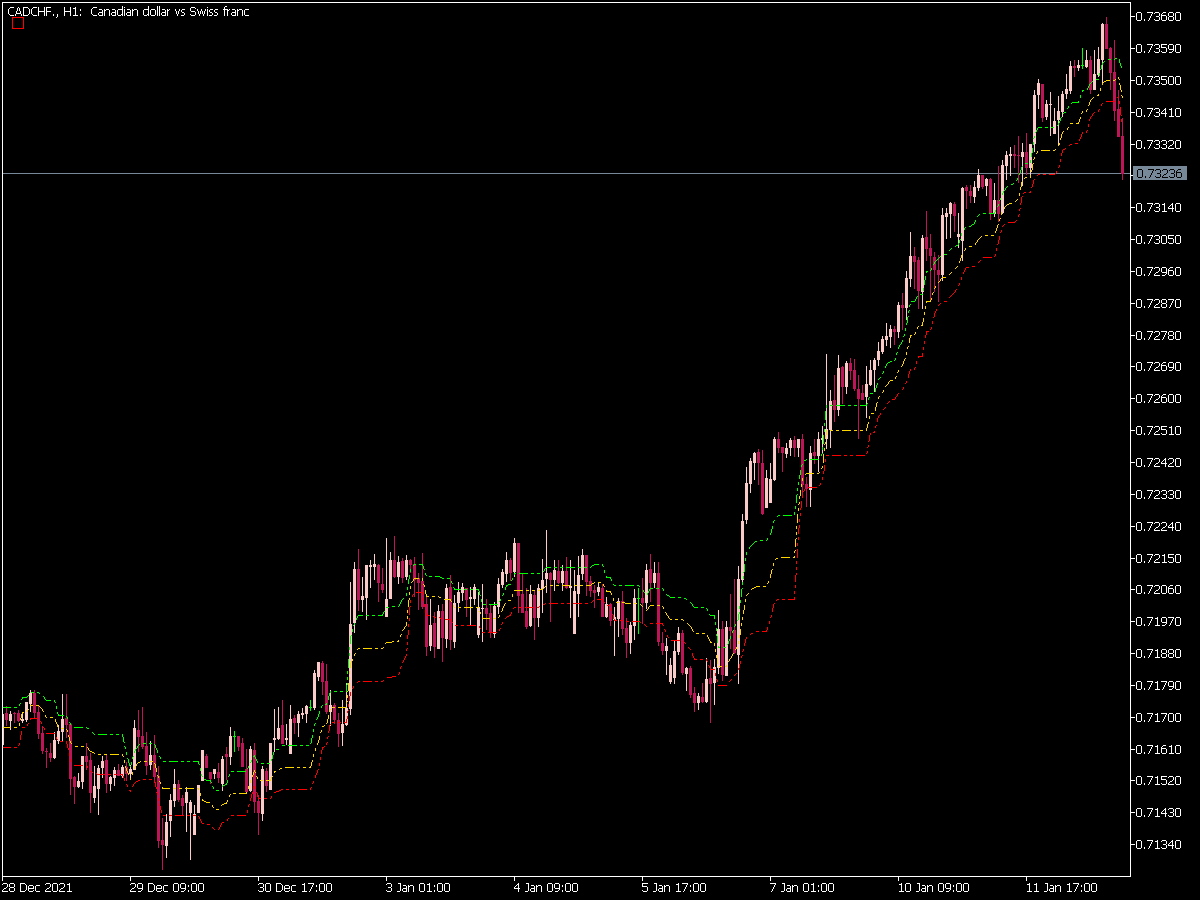
Task: Click the CADCHF H1 chart title text
Action: 128,12
